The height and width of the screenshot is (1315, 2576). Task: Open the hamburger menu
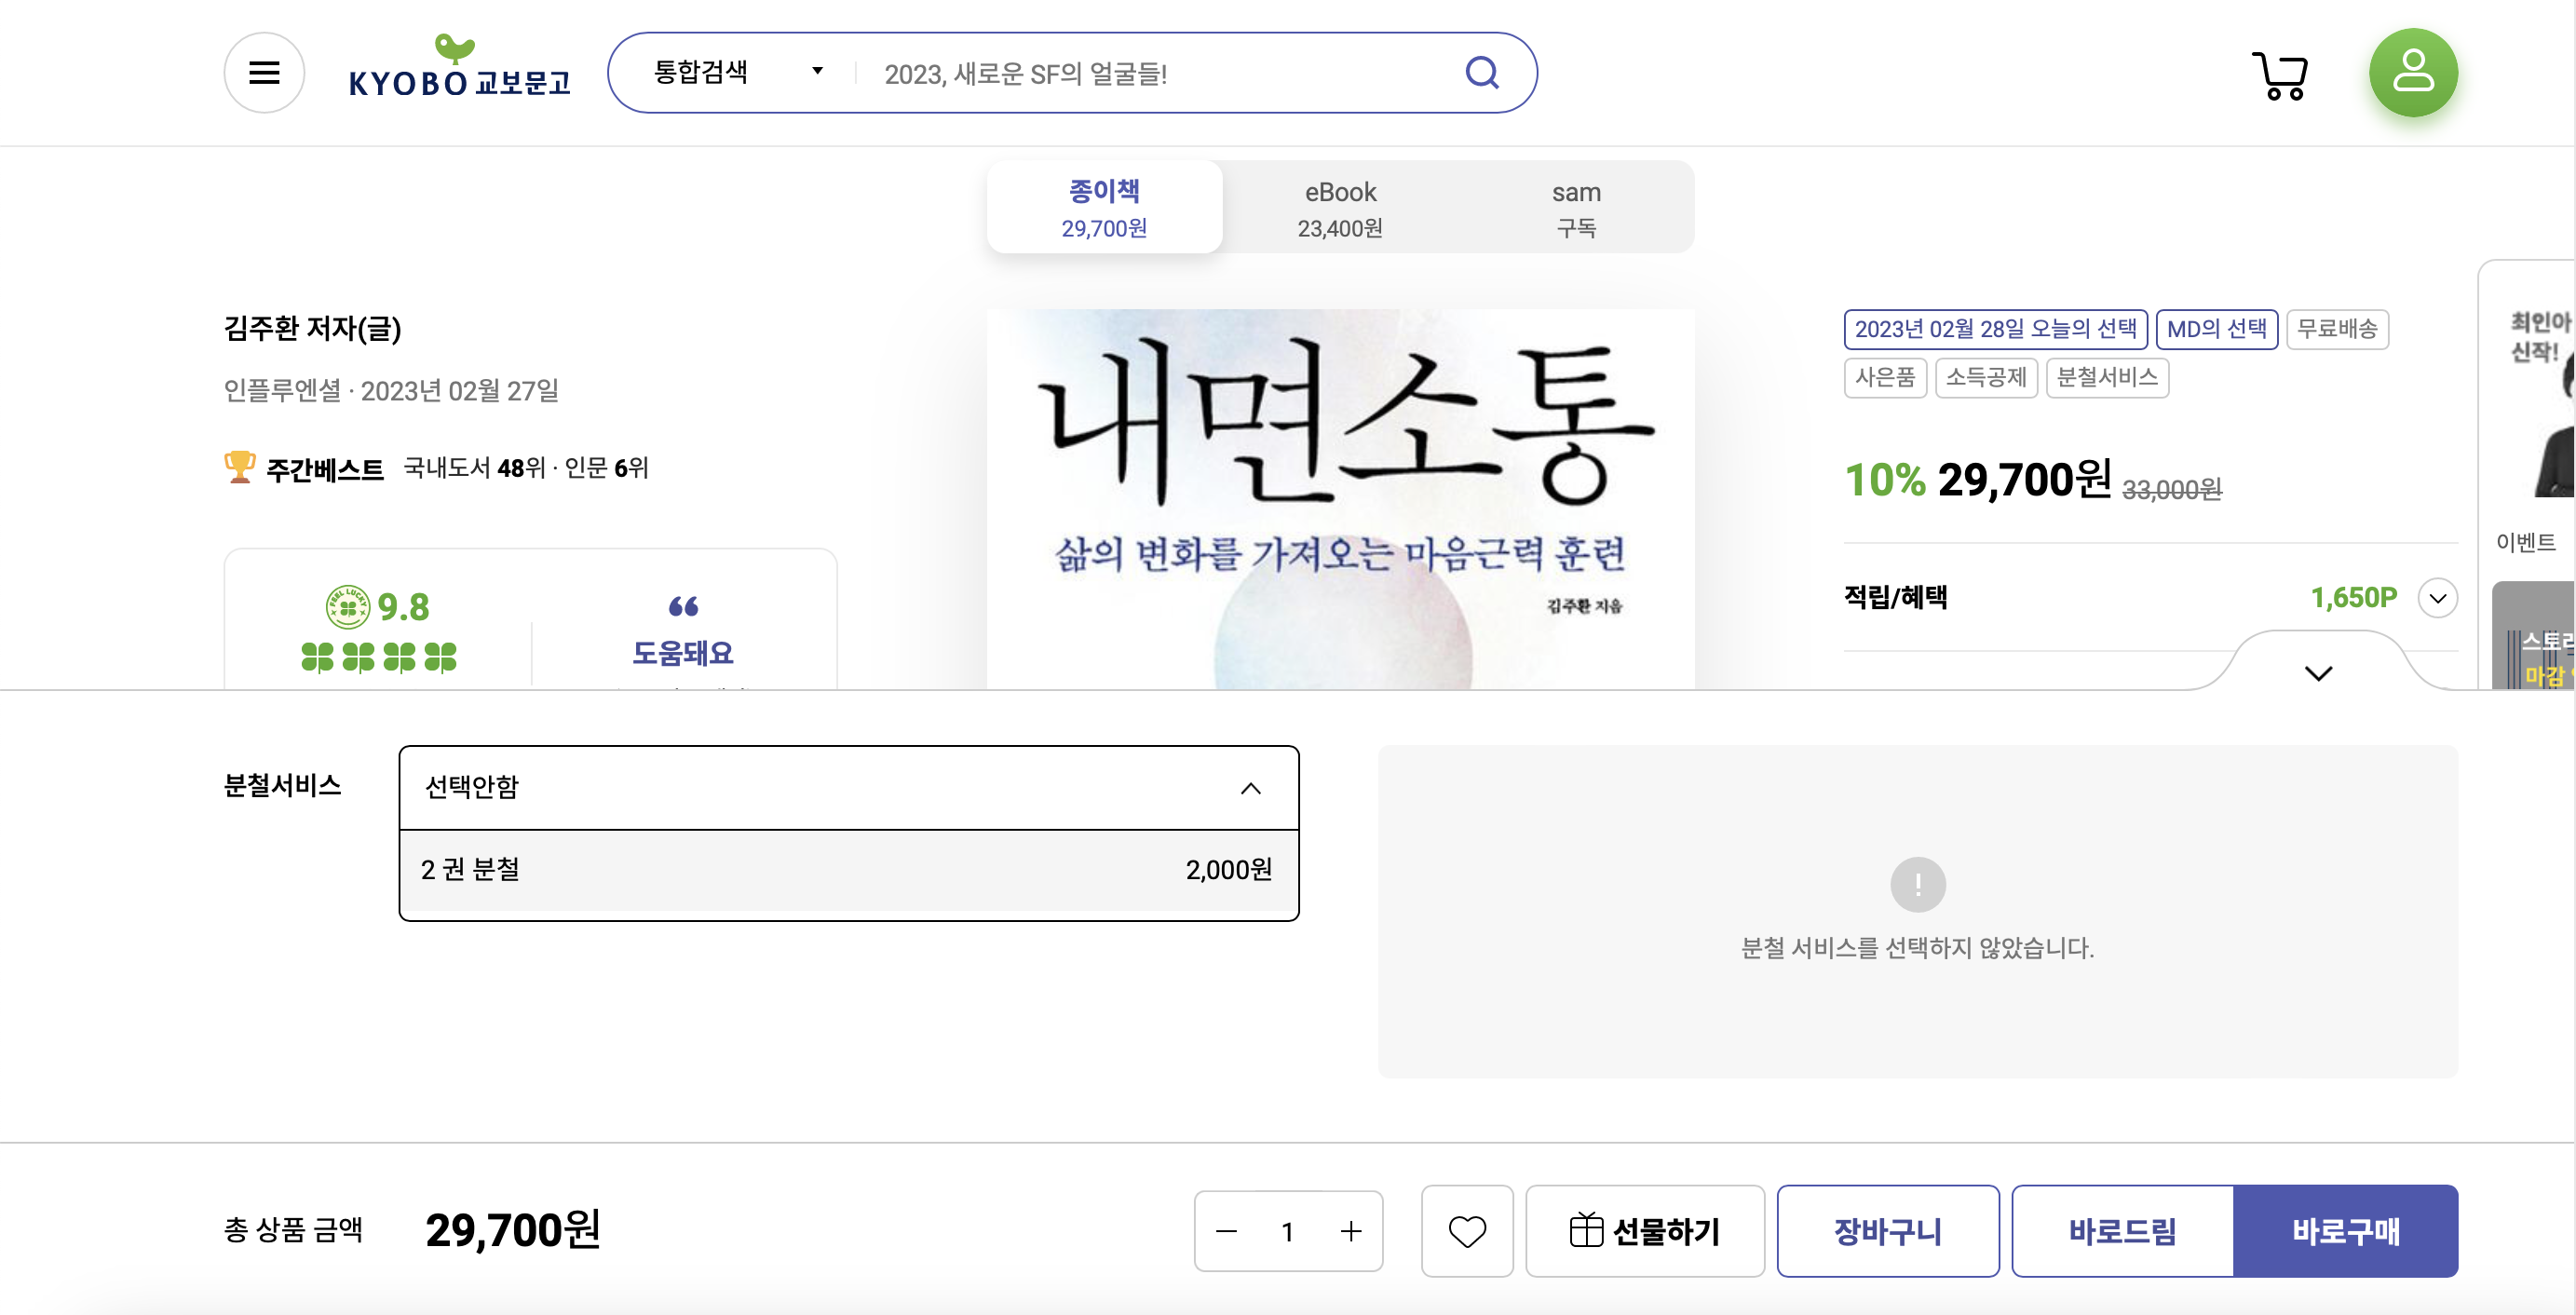(264, 73)
